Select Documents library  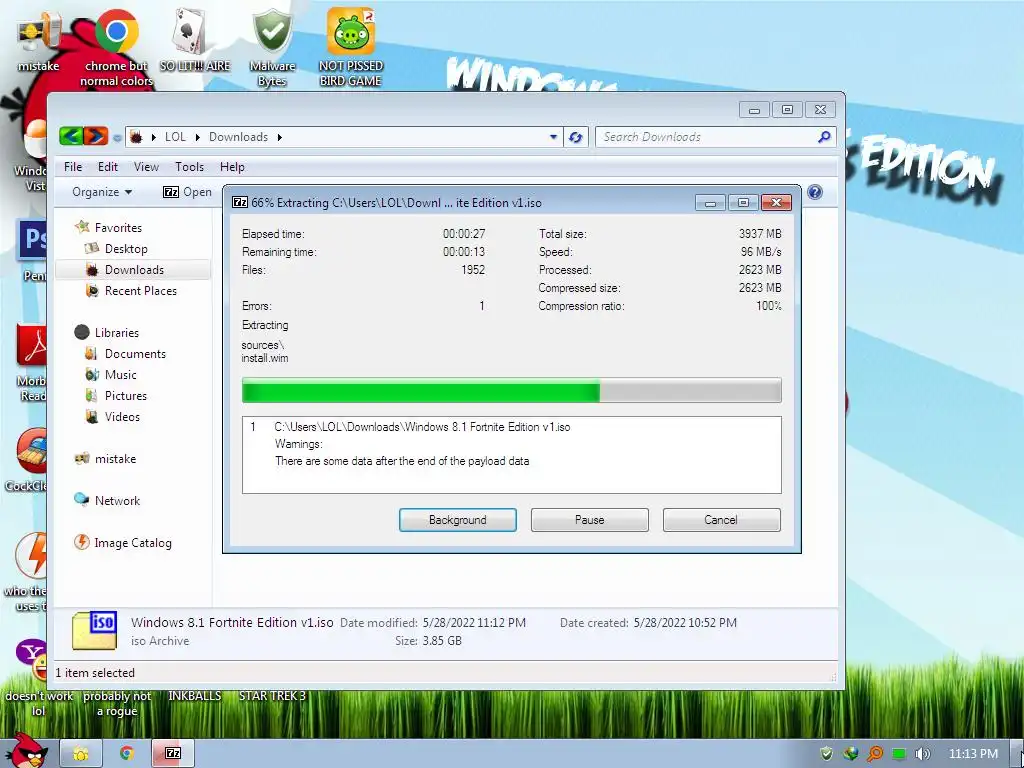[x=135, y=353]
